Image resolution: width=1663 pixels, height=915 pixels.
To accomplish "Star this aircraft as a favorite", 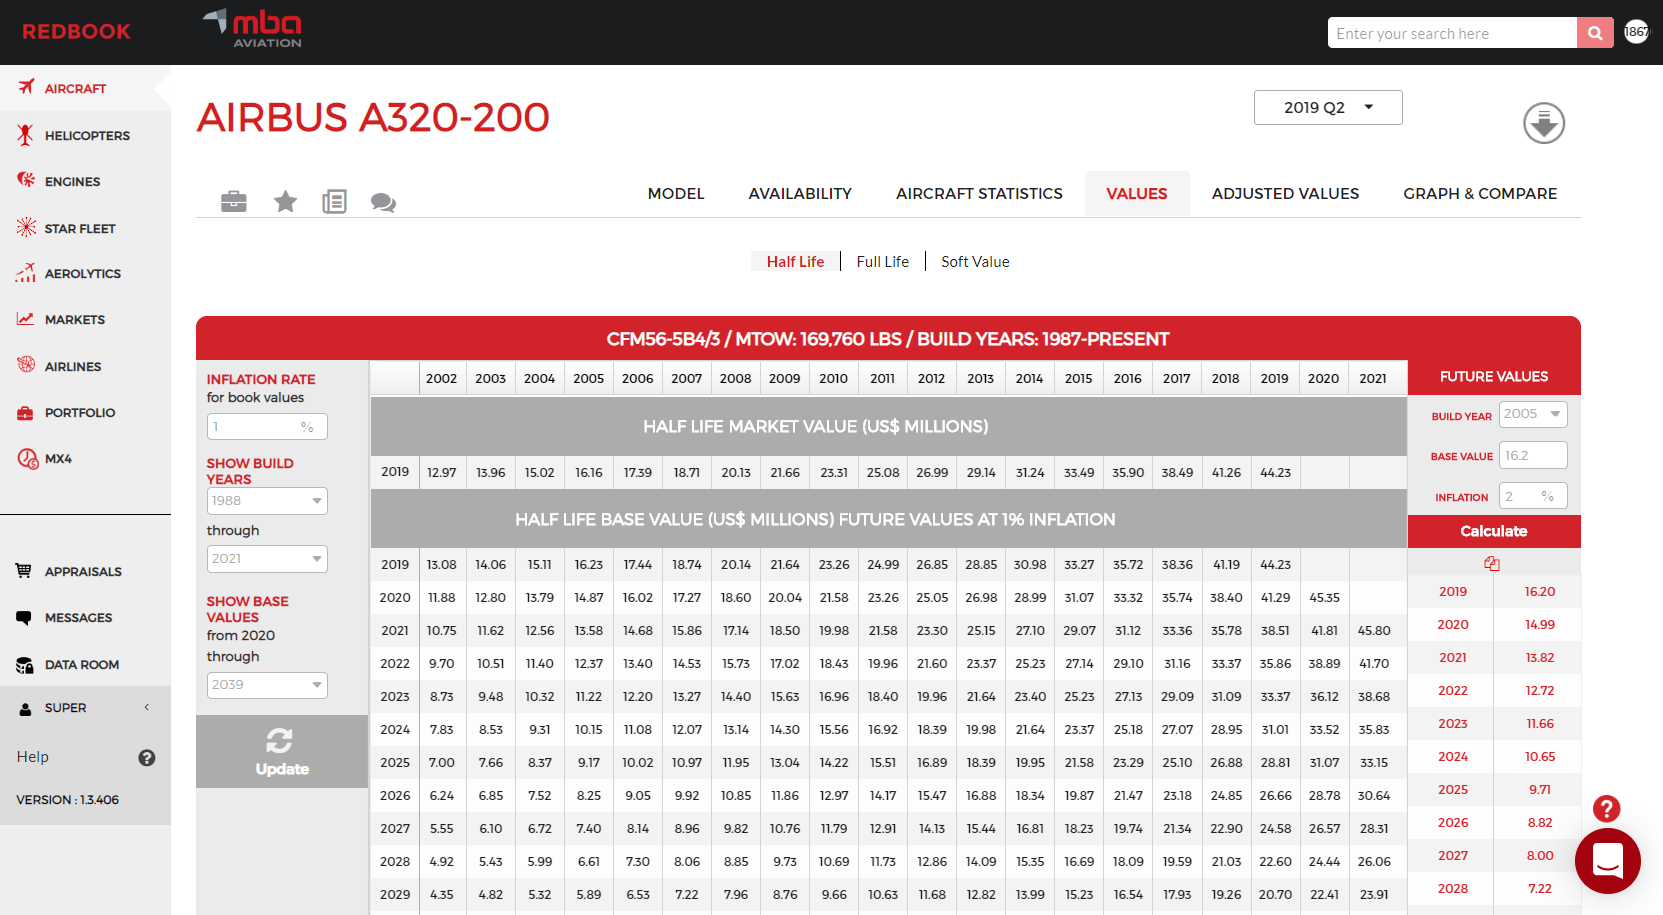I will 285,201.
